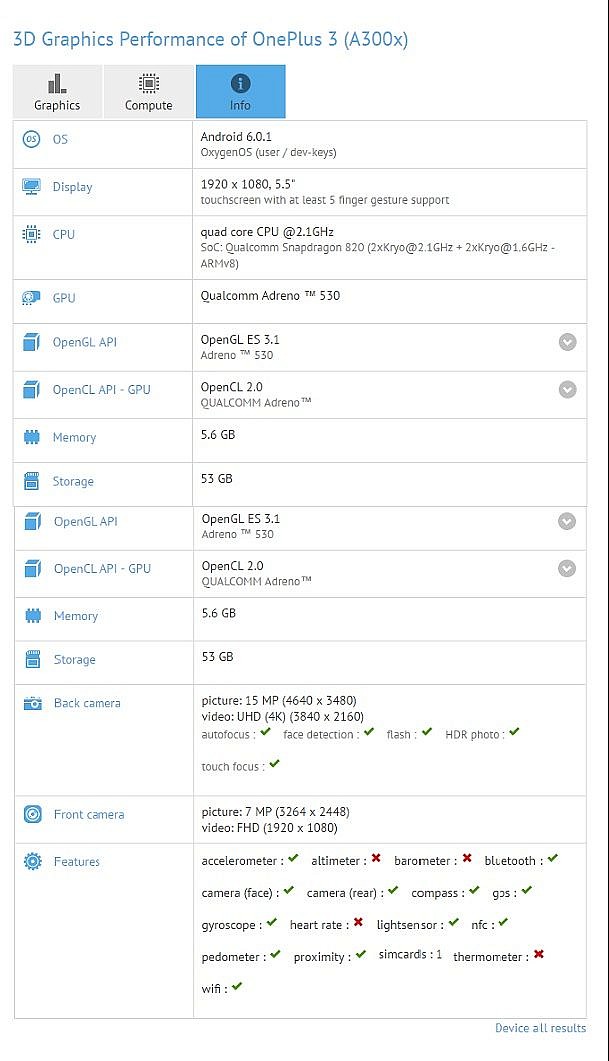Image resolution: width=609 pixels, height=1061 pixels.
Task: Click the Back camera row label
Action: [x=87, y=704]
